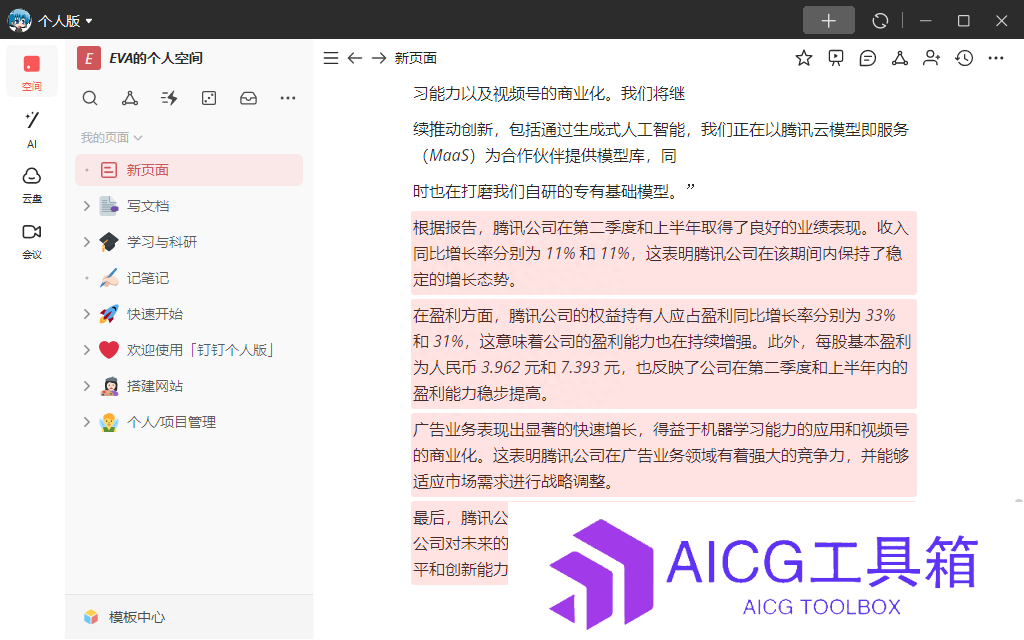Open the quick capture lightning icon
This screenshot has width=1024, height=640.
point(169,98)
